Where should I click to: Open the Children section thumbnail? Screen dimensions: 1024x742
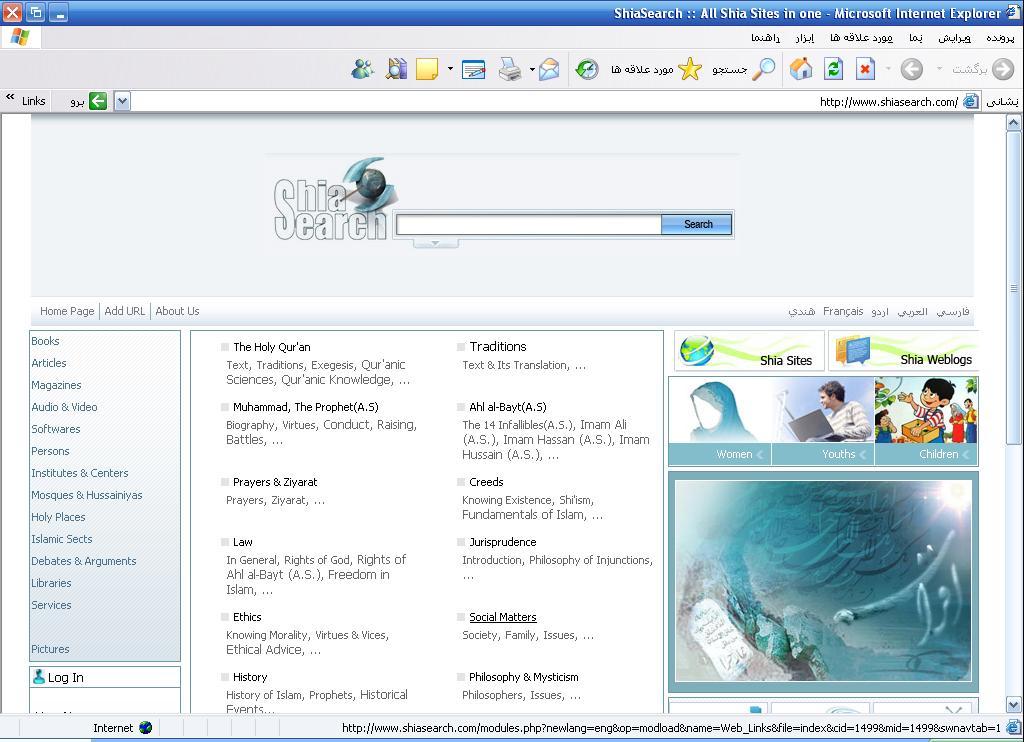pos(926,421)
